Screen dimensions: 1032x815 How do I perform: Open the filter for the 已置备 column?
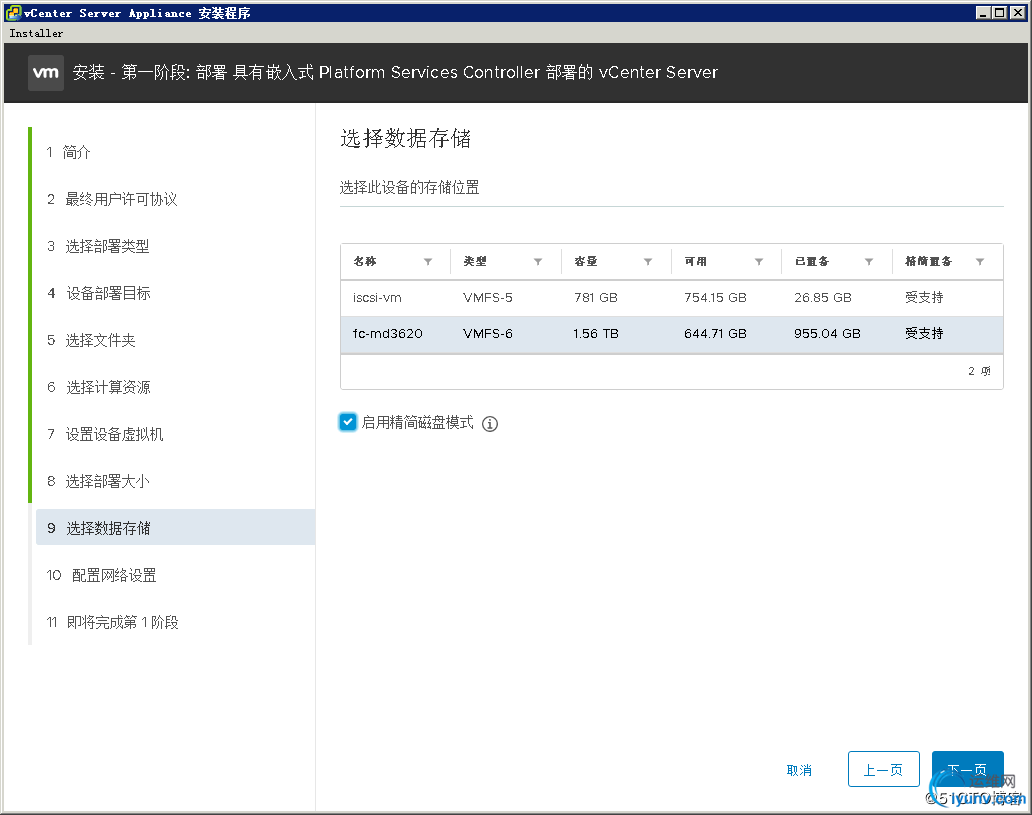coord(869,261)
